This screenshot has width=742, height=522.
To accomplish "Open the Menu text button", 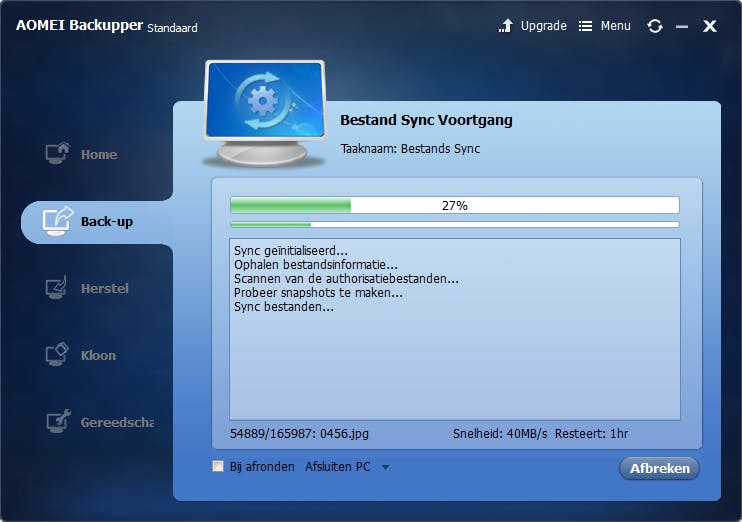I will (615, 26).
